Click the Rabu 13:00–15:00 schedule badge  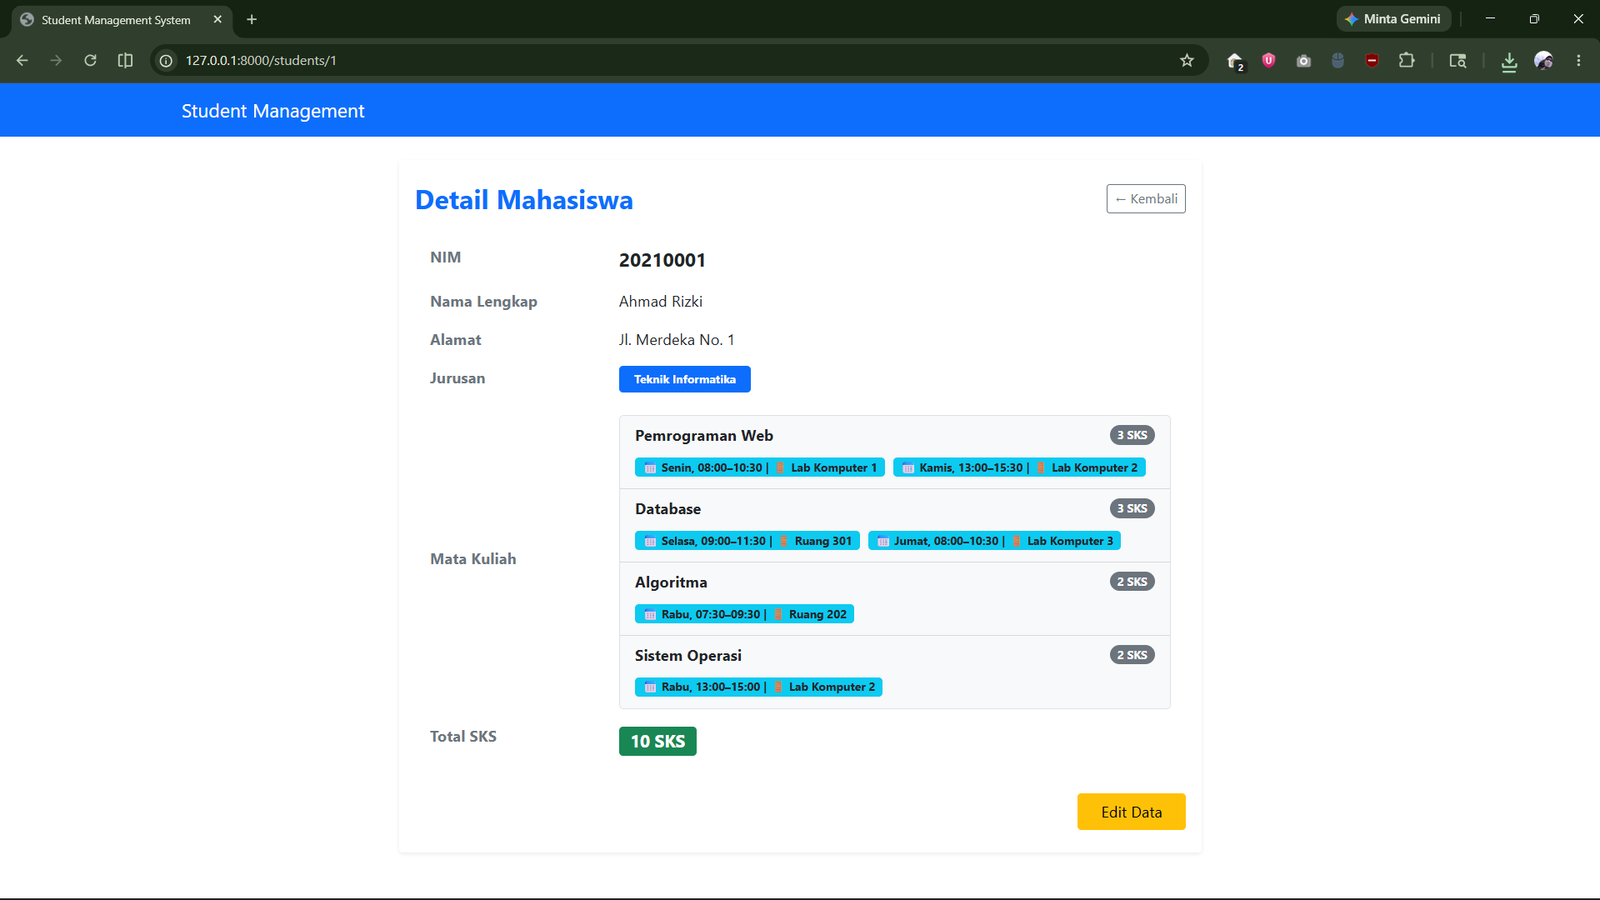(758, 687)
